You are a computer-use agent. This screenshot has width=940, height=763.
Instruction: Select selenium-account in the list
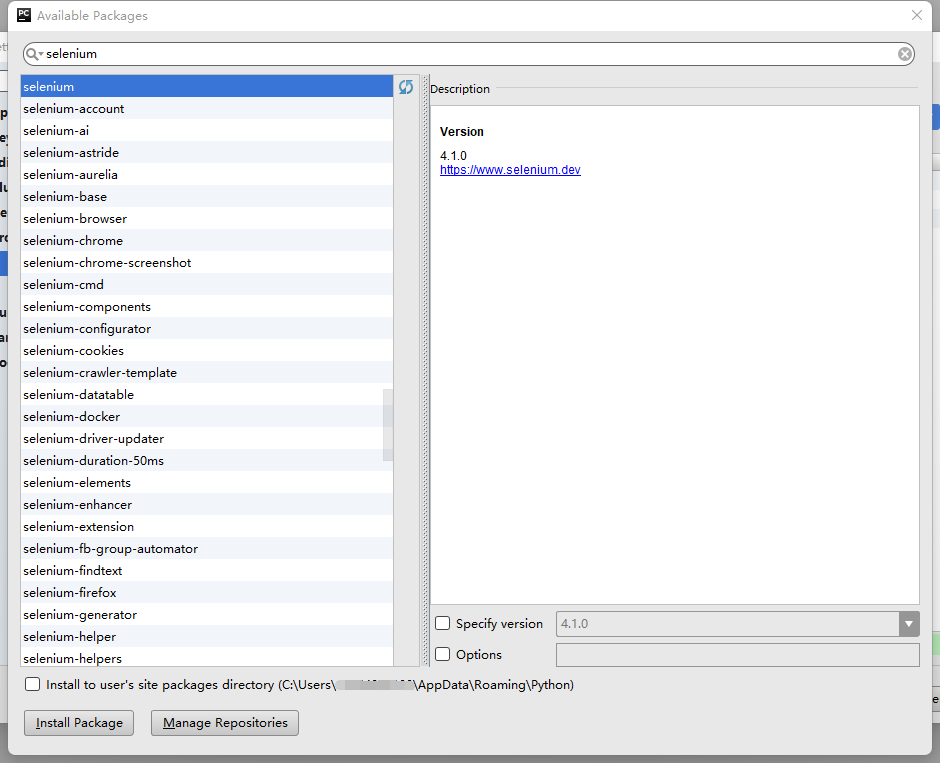(207, 108)
